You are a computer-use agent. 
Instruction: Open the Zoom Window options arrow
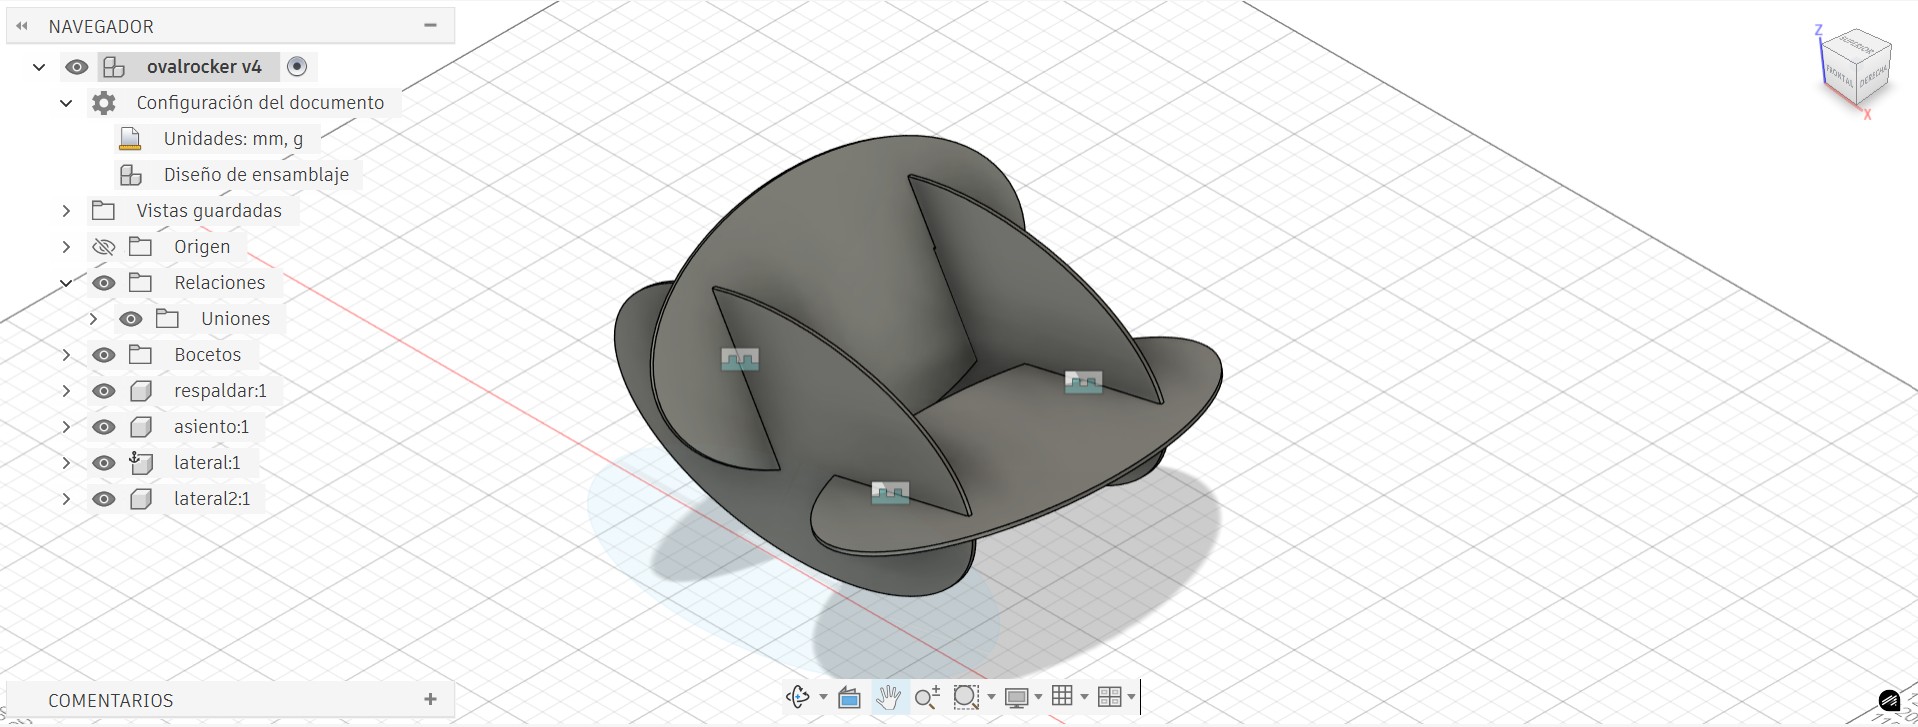(x=991, y=697)
